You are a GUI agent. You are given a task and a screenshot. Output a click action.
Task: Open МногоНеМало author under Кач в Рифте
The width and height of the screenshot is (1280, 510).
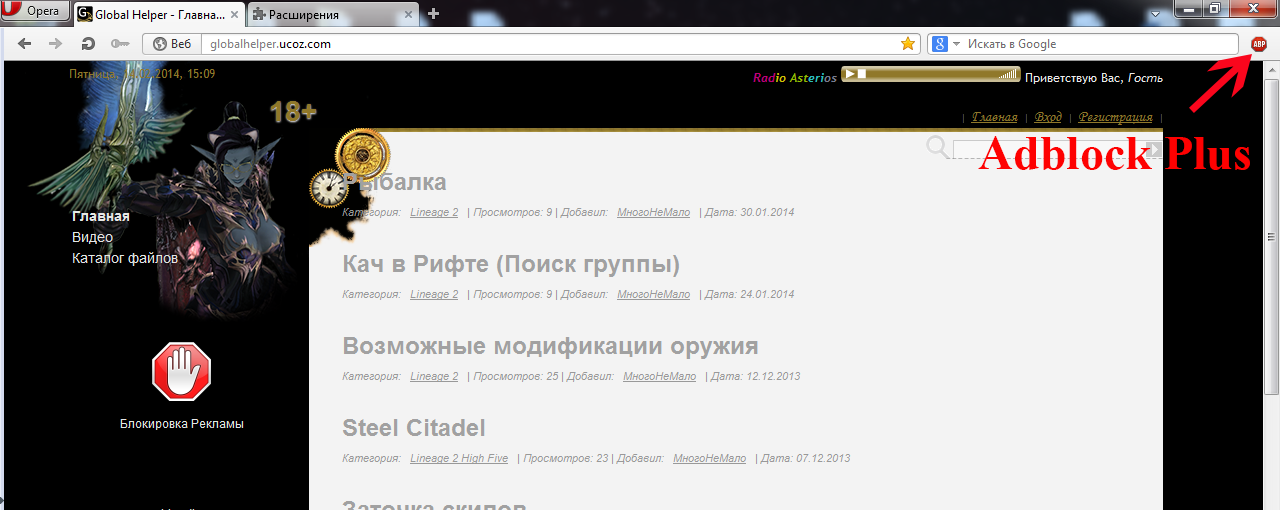[x=653, y=294]
